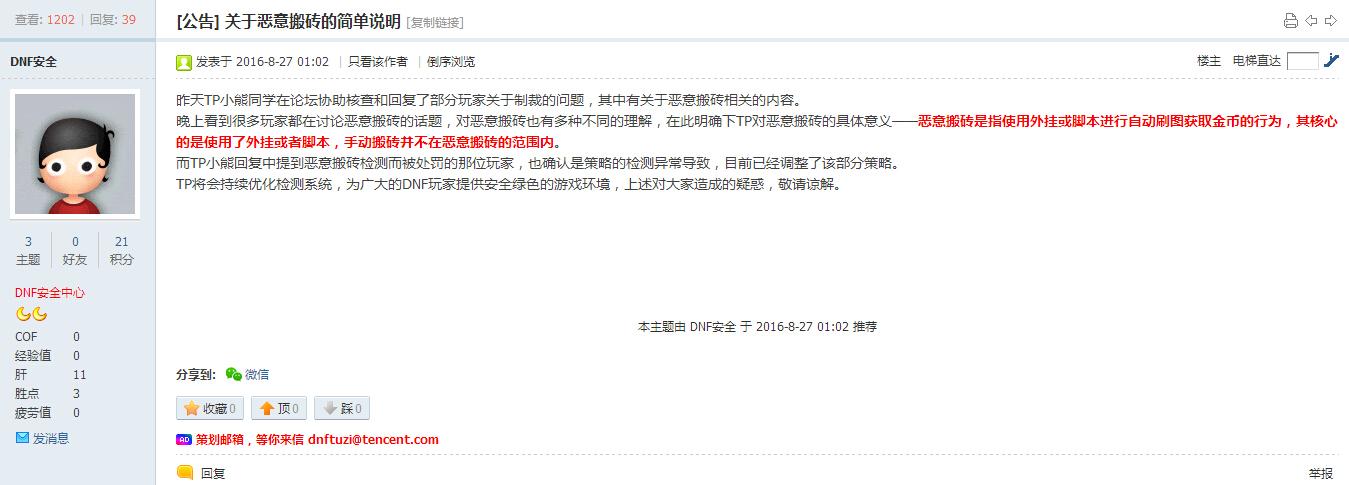Click the yellow reply bubble icon

click(x=185, y=473)
